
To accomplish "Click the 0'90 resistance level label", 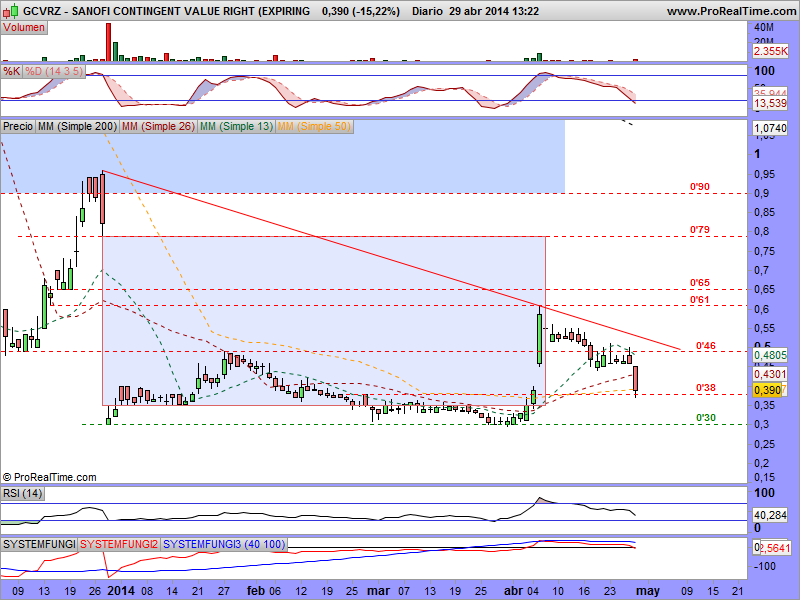I will click(699, 187).
